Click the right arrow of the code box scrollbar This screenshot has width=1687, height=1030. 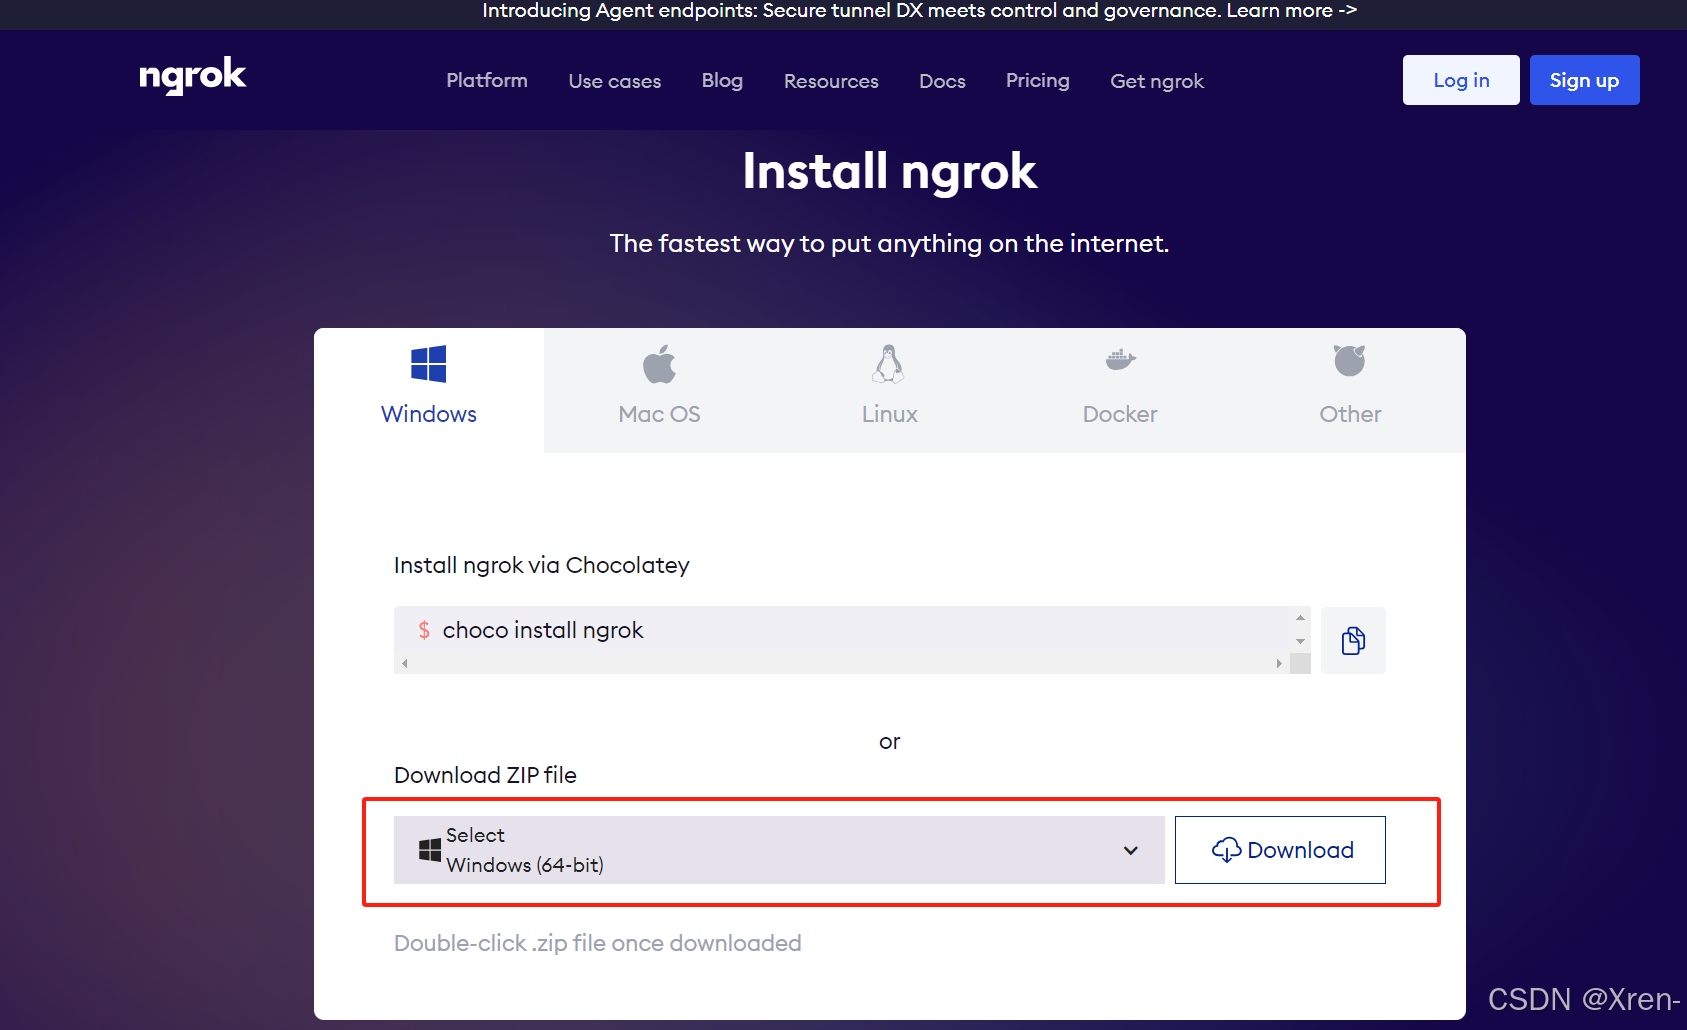coord(1280,663)
